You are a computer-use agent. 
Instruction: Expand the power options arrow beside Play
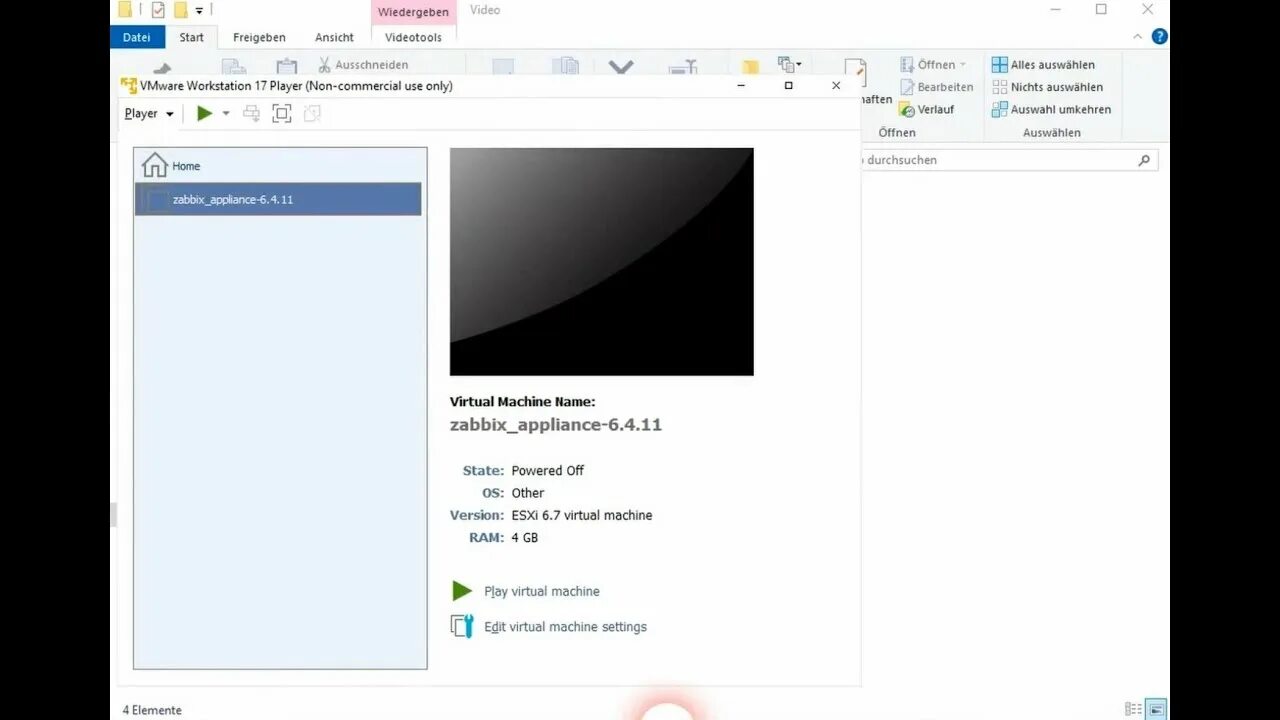(x=225, y=114)
